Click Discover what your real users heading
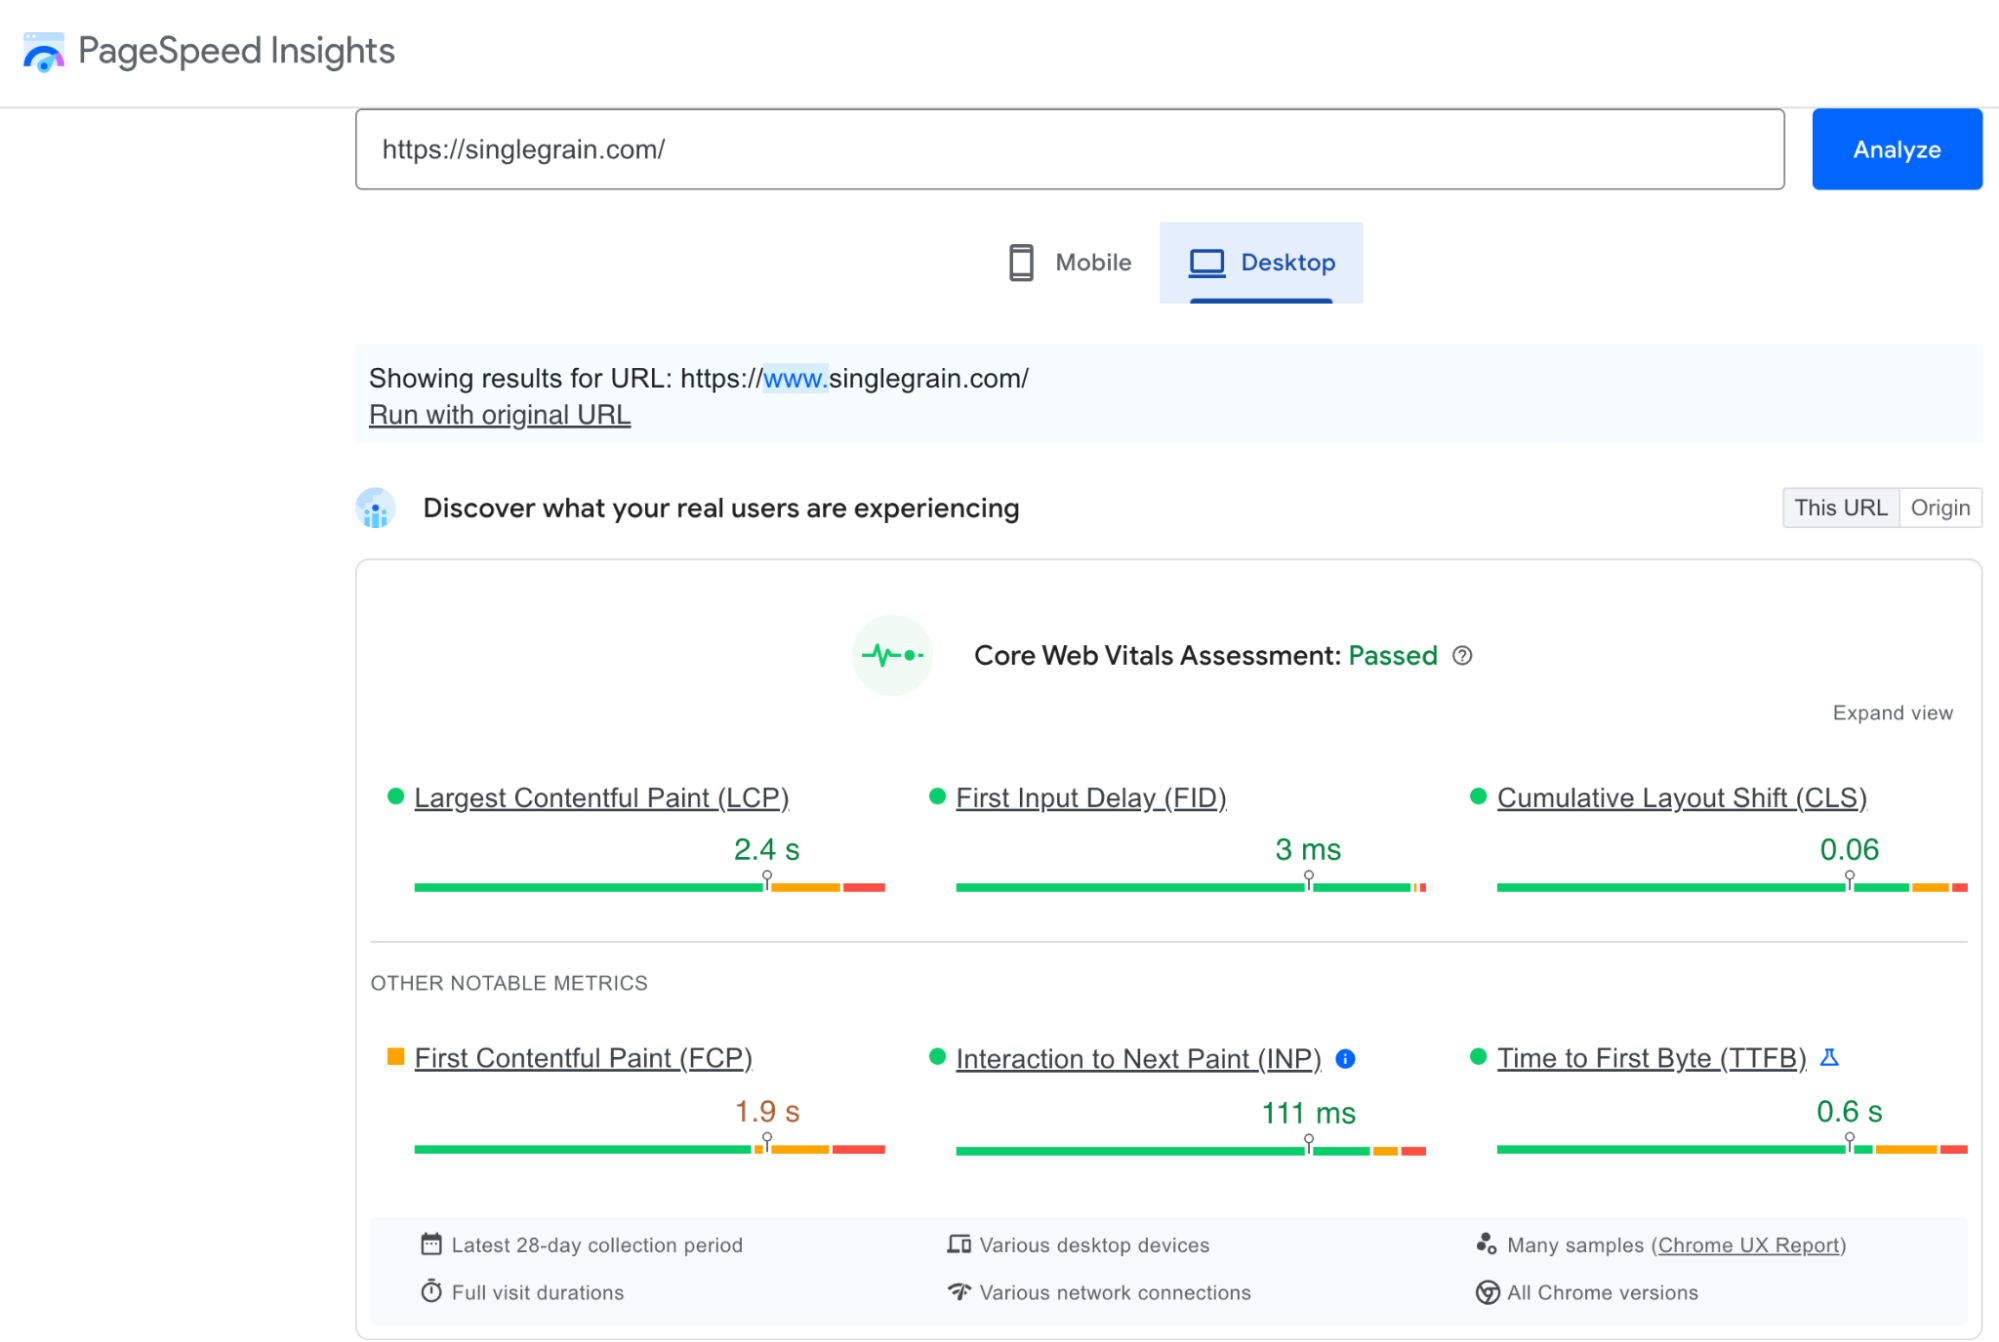Screen dimensions: 1999x1342 [x=721, y=508]
